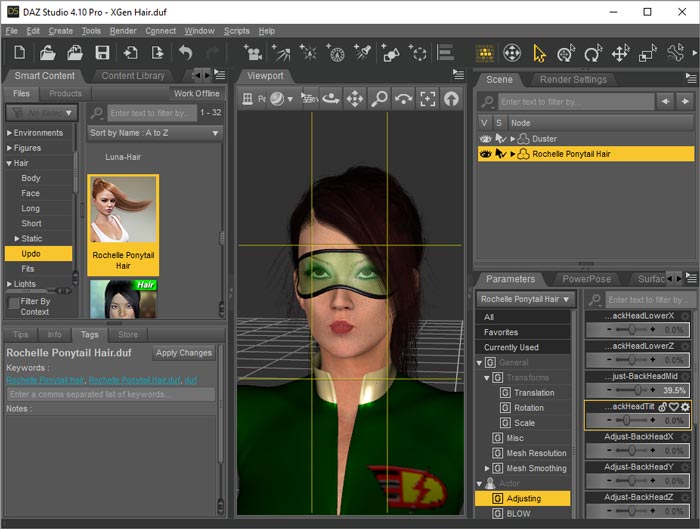700x529 pixels.
Task: Click the viewport pan arrows icon
Action: 355,99
